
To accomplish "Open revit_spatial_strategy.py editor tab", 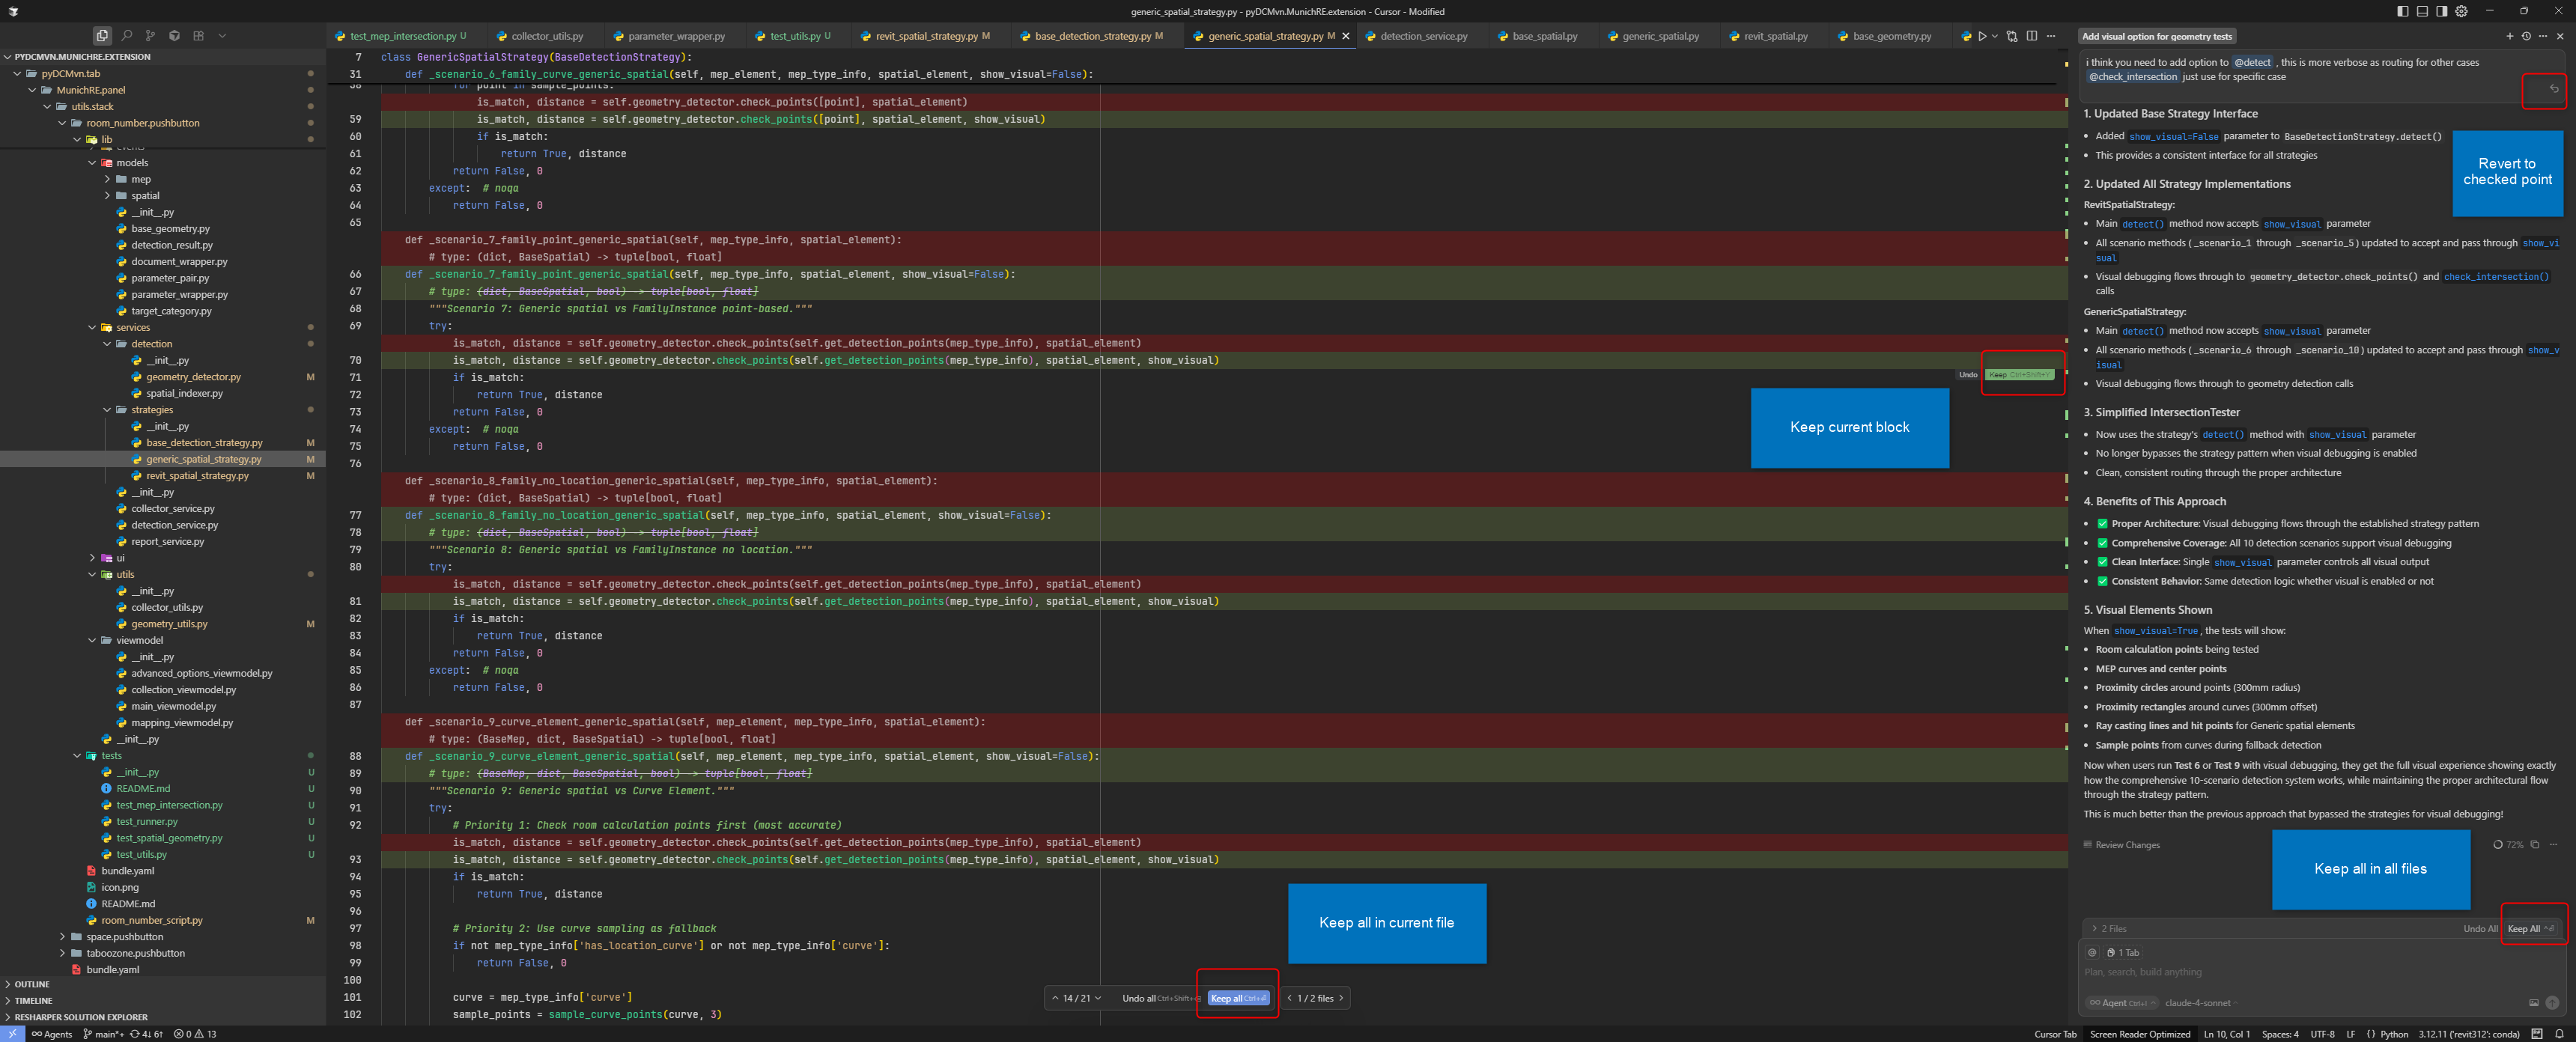I will 926,36.
